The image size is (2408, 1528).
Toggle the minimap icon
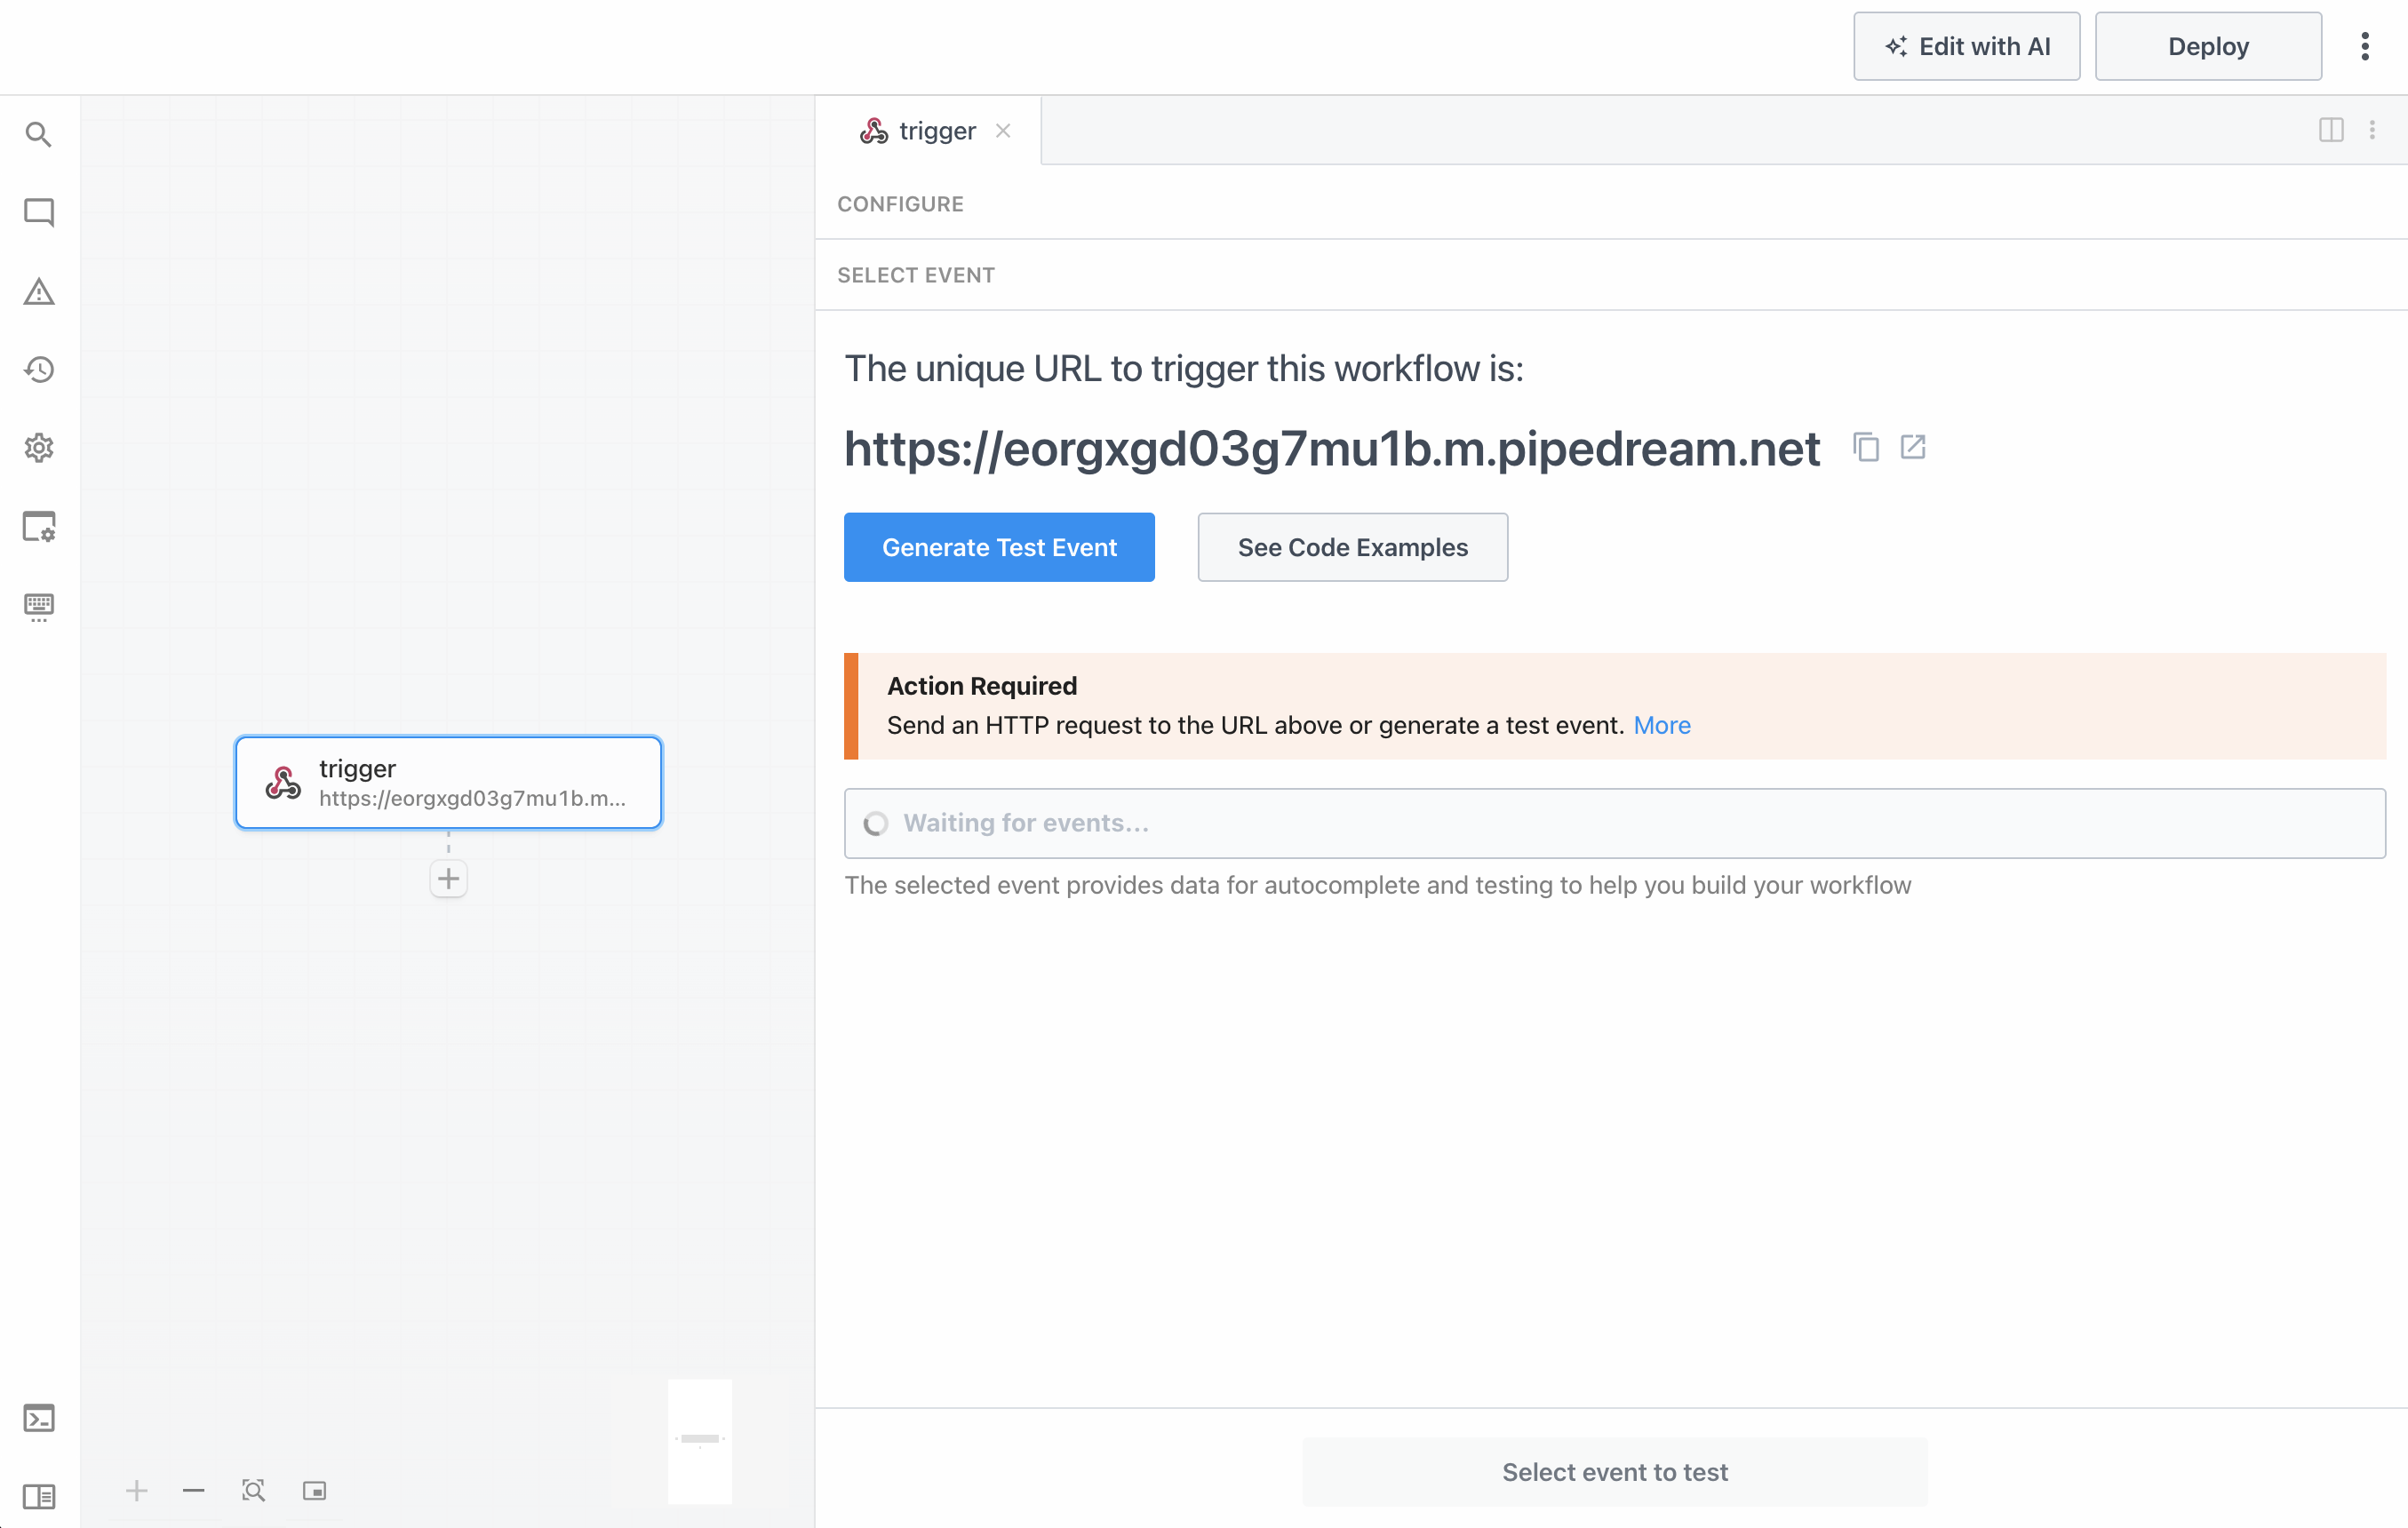click(314, 1491)
